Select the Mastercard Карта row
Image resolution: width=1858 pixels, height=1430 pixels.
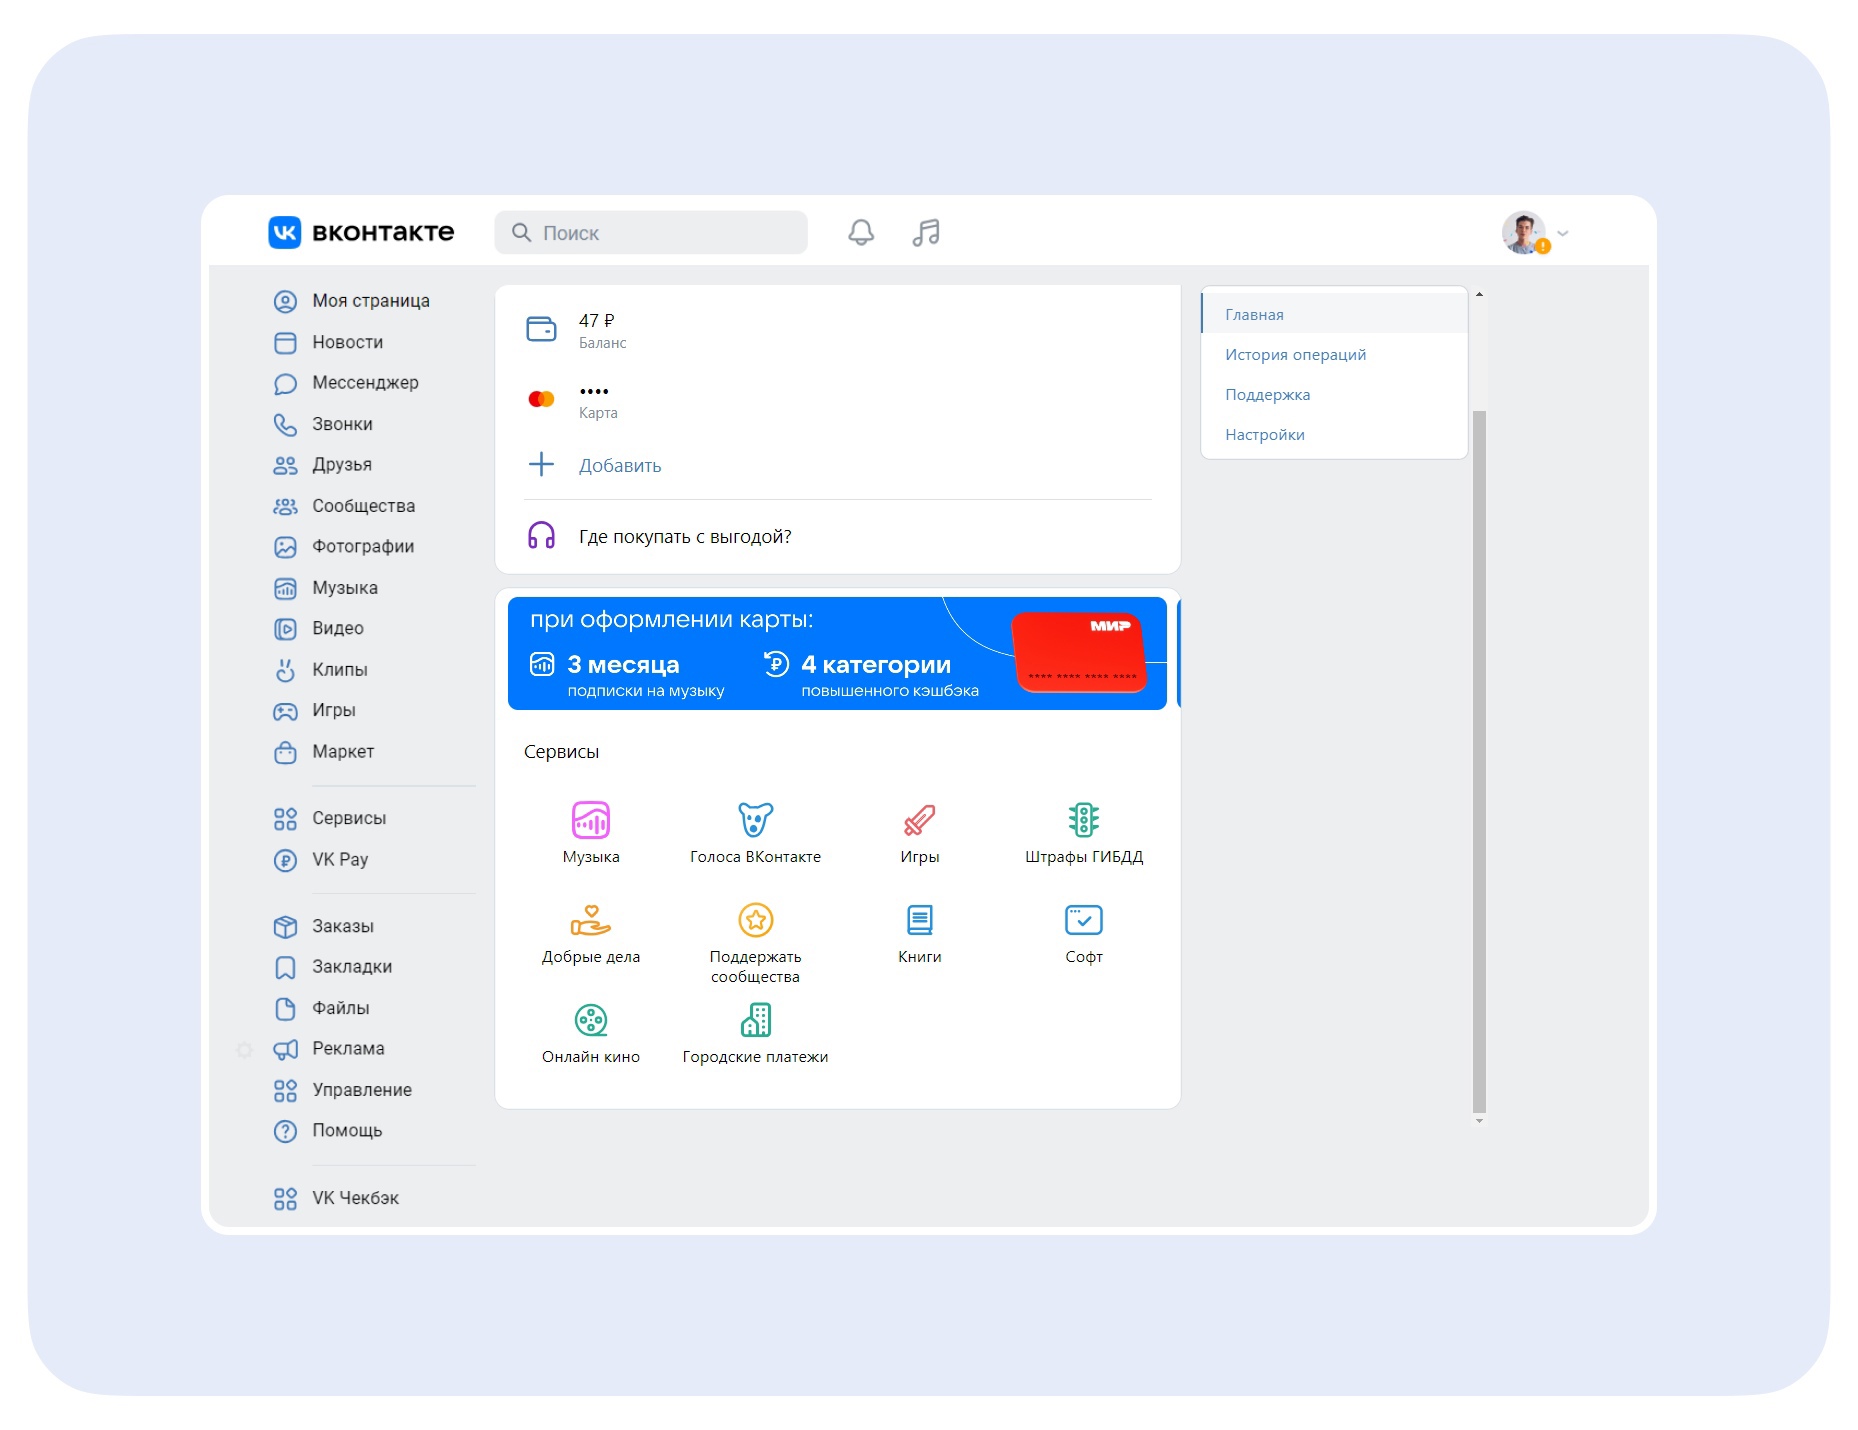tap(838, 399)
